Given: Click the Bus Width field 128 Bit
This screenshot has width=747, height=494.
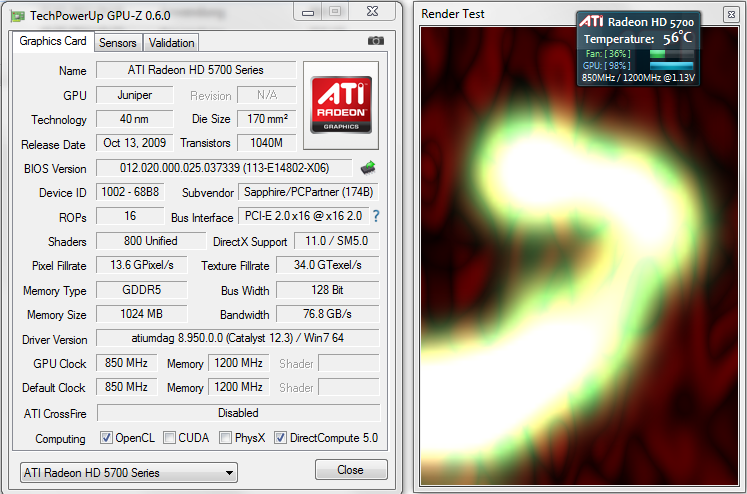Looking at the screenshot, I should [328, 290].
